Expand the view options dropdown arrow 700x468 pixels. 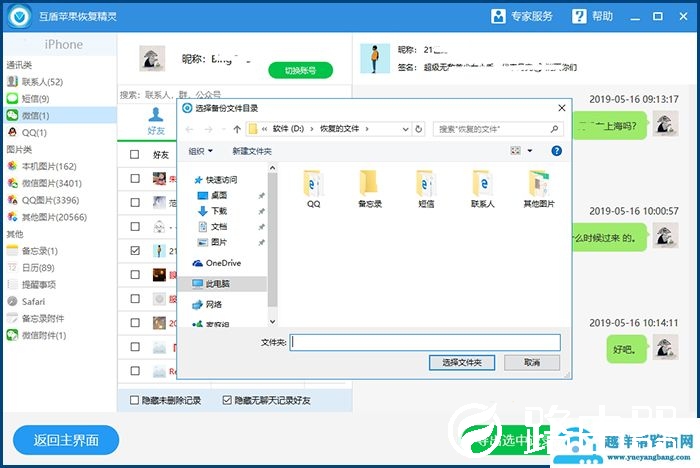530,151
